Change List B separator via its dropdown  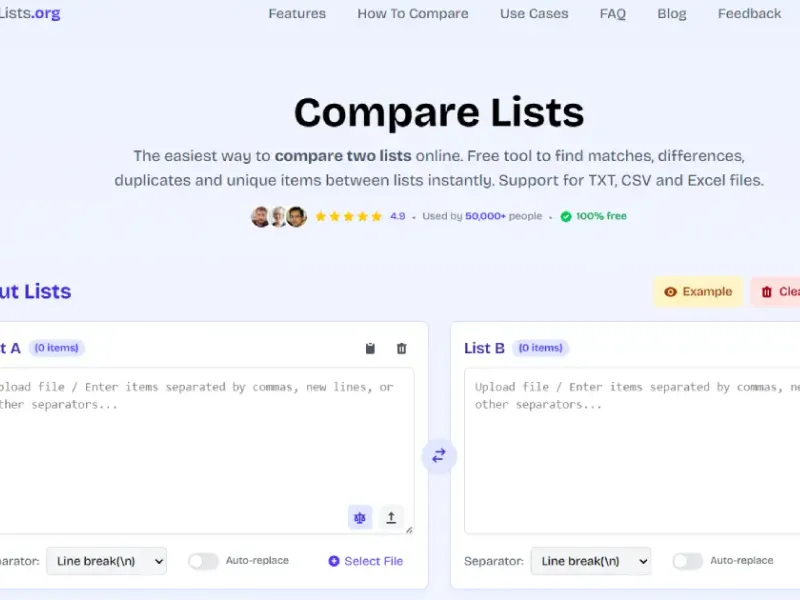pos(591,561)
